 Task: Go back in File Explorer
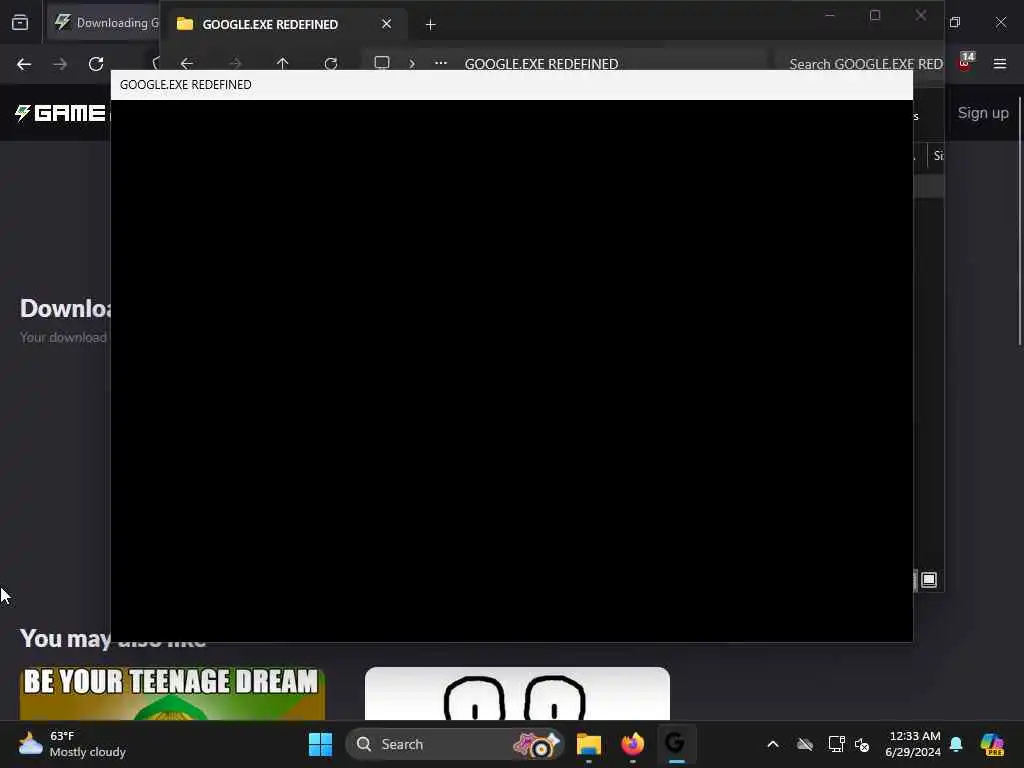point(187,63)
